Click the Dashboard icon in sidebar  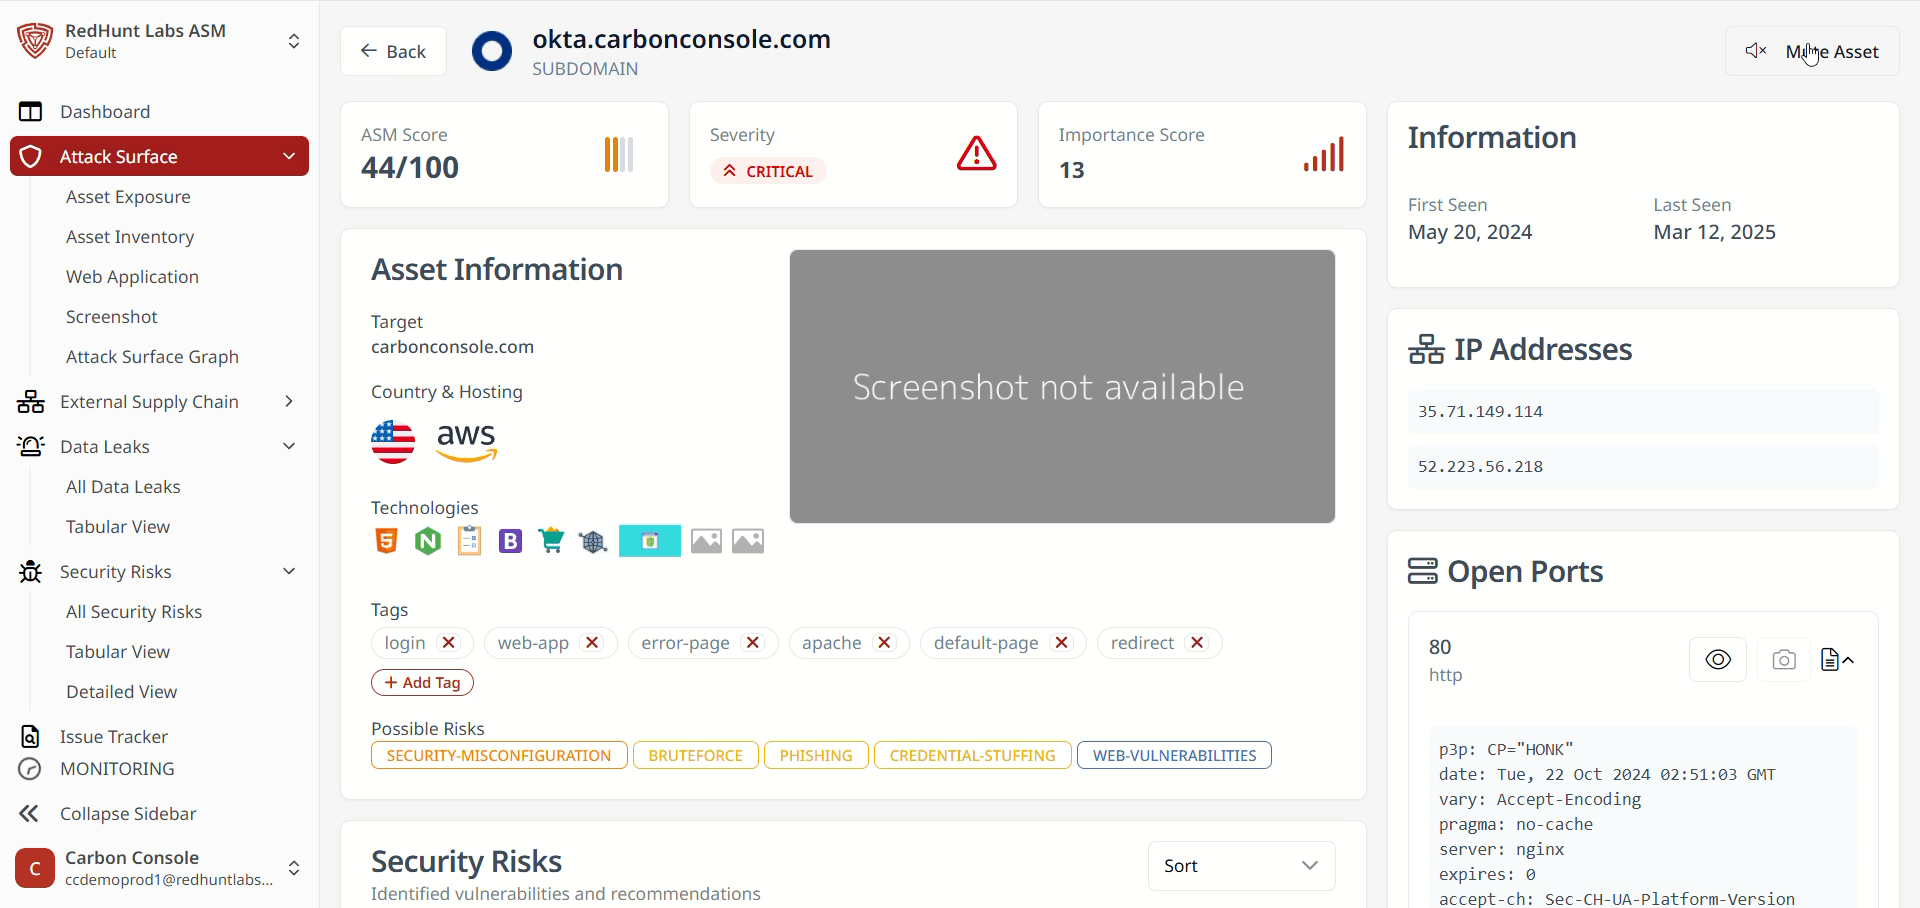pyautogui.click(x=31, y=111)
